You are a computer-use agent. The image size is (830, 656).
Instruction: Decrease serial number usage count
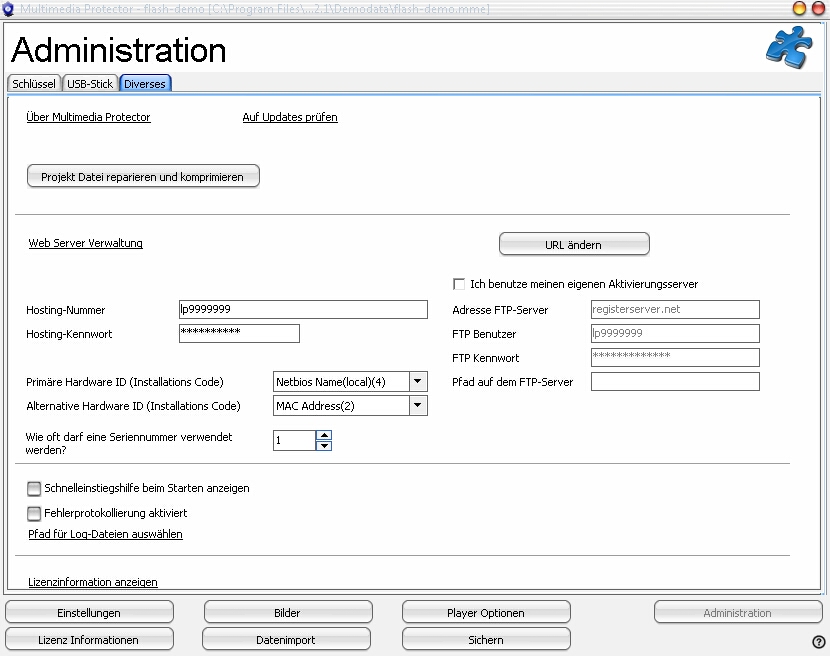click(x=323, y=445)
